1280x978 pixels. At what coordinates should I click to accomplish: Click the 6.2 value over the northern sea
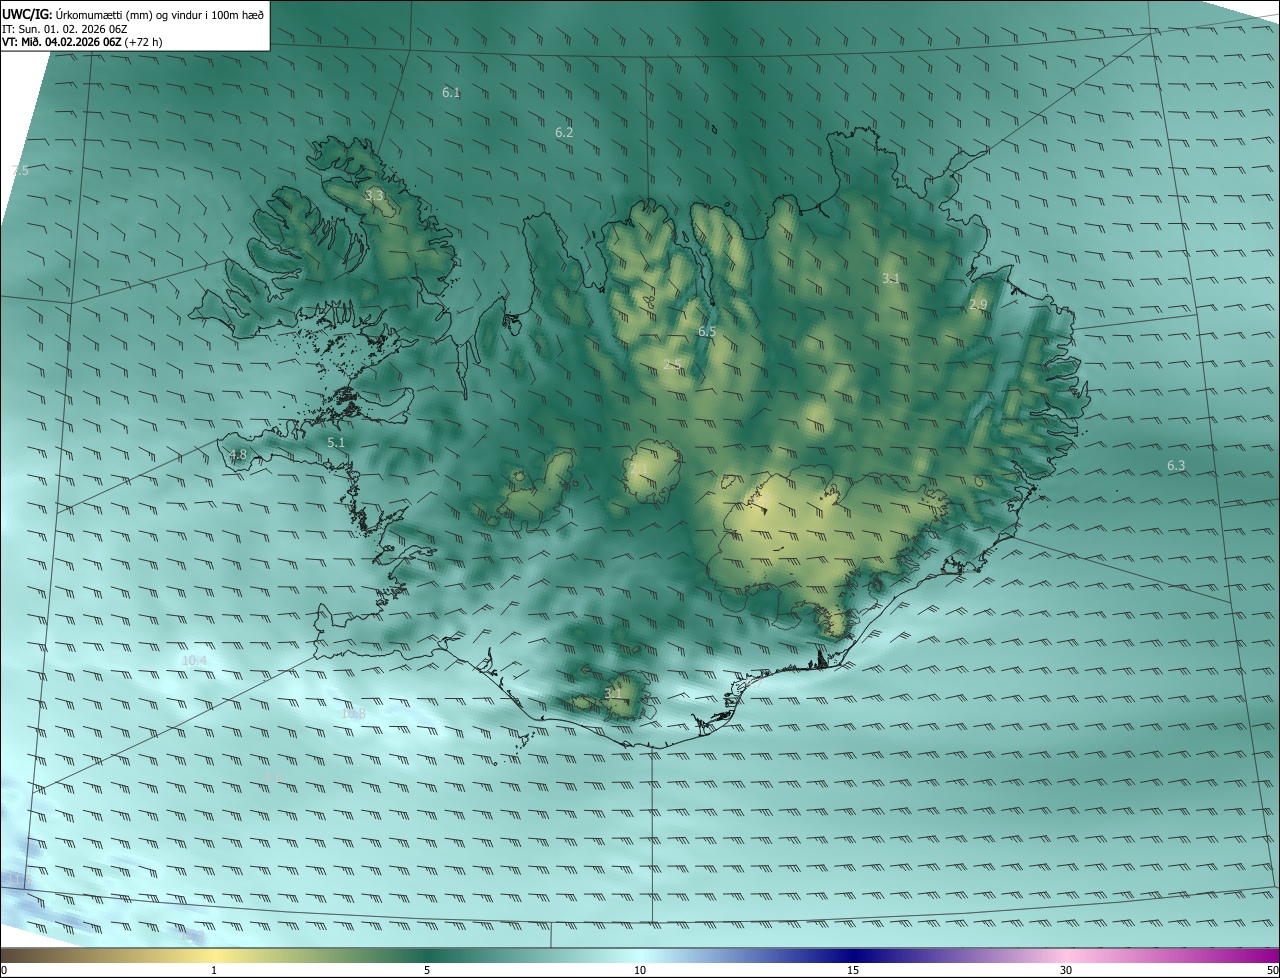pyautogui.click(x=564, y=132)
